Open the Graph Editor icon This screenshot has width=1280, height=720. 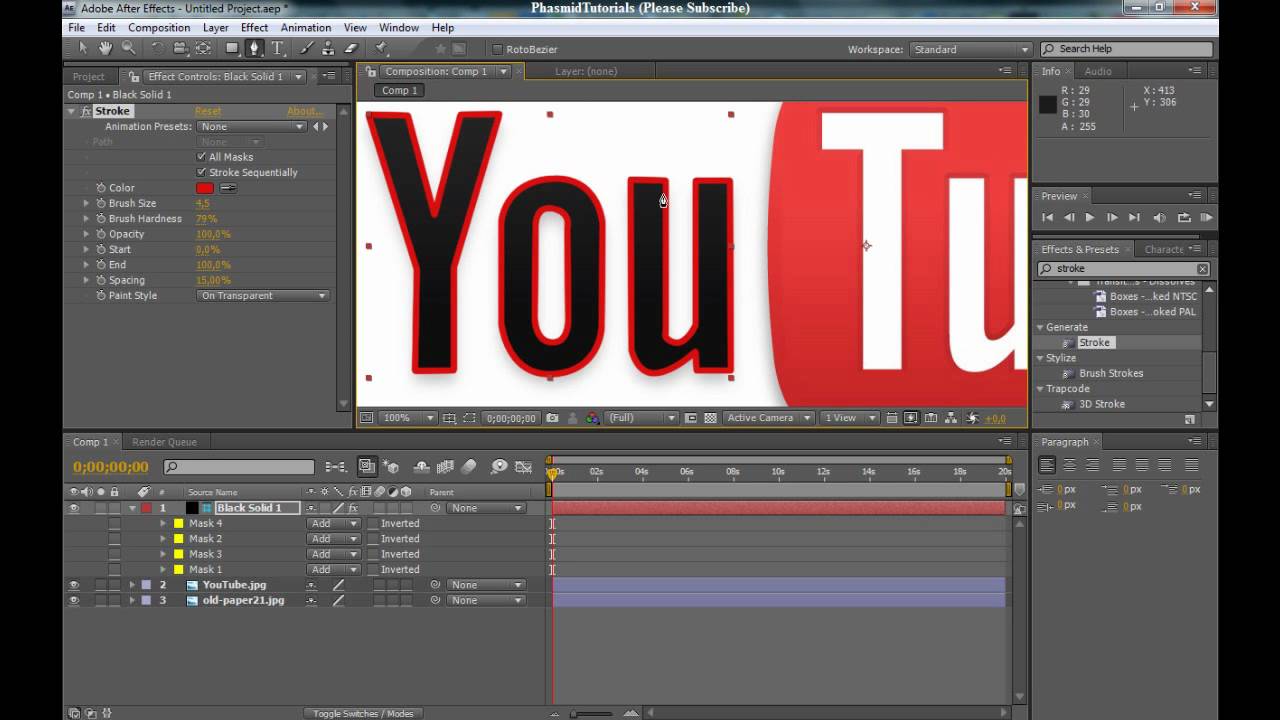coord(524,467)
